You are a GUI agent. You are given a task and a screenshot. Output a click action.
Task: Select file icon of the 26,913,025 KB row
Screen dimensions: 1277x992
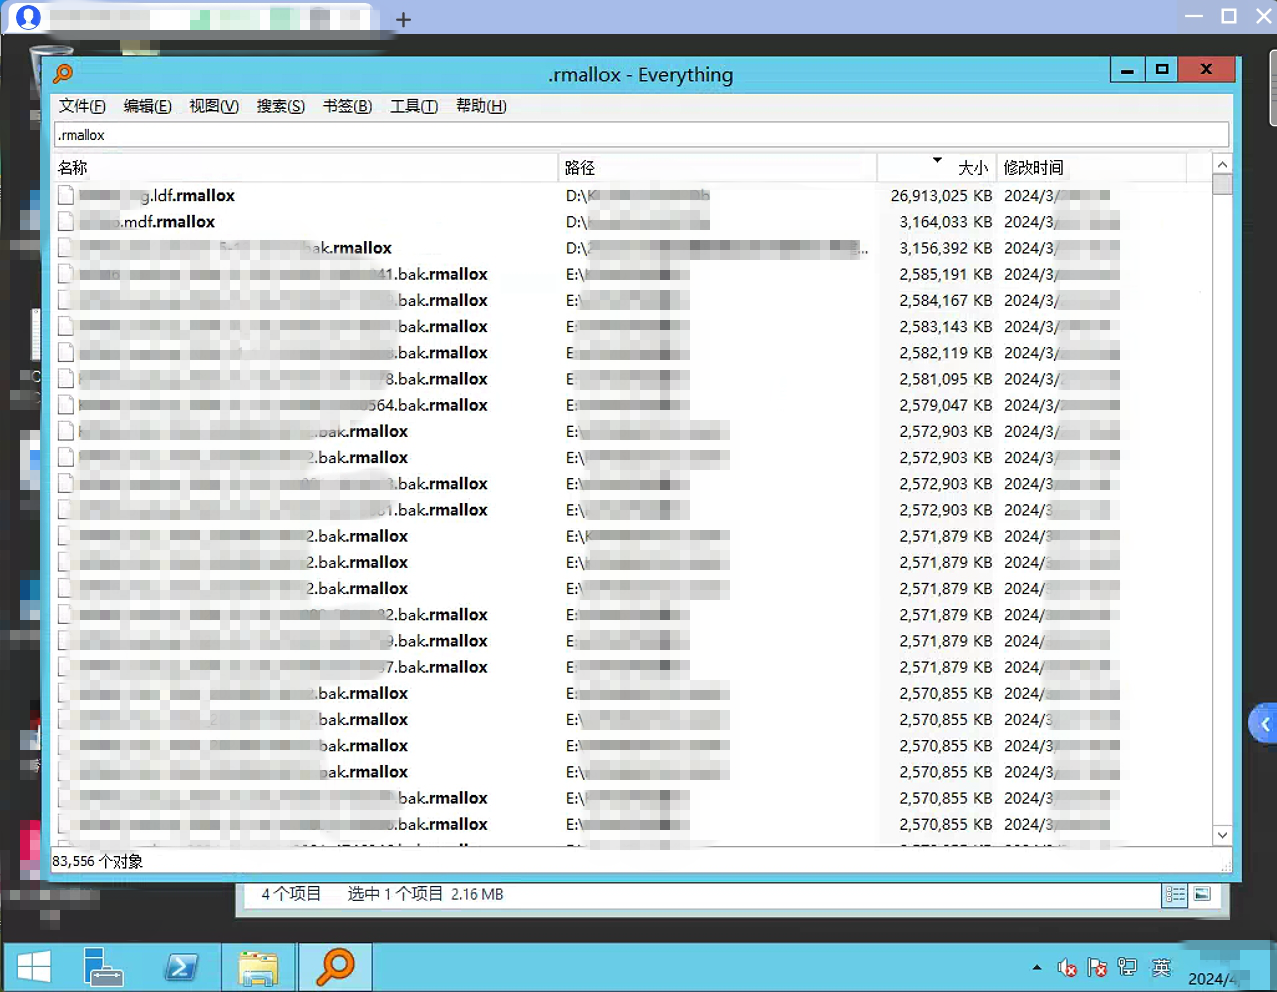pyautogui.click(x=66, y=195)
